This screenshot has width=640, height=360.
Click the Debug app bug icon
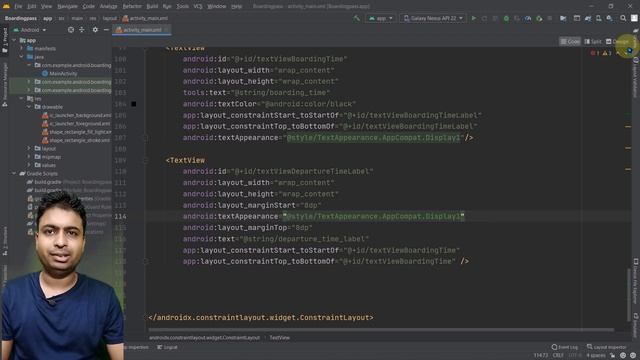(506, 18)
